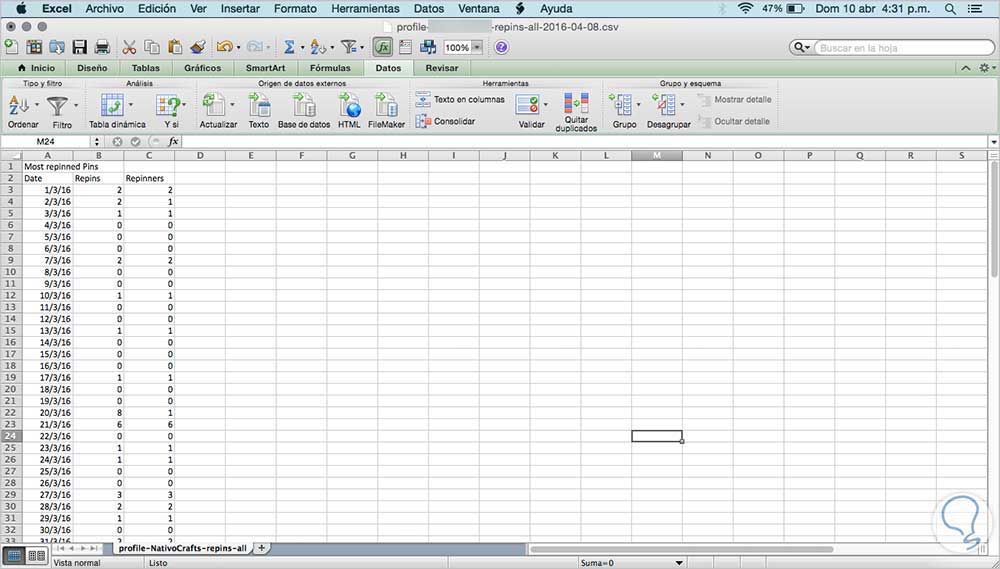
Task: Click Validar data validation icon
Action: 527,105
